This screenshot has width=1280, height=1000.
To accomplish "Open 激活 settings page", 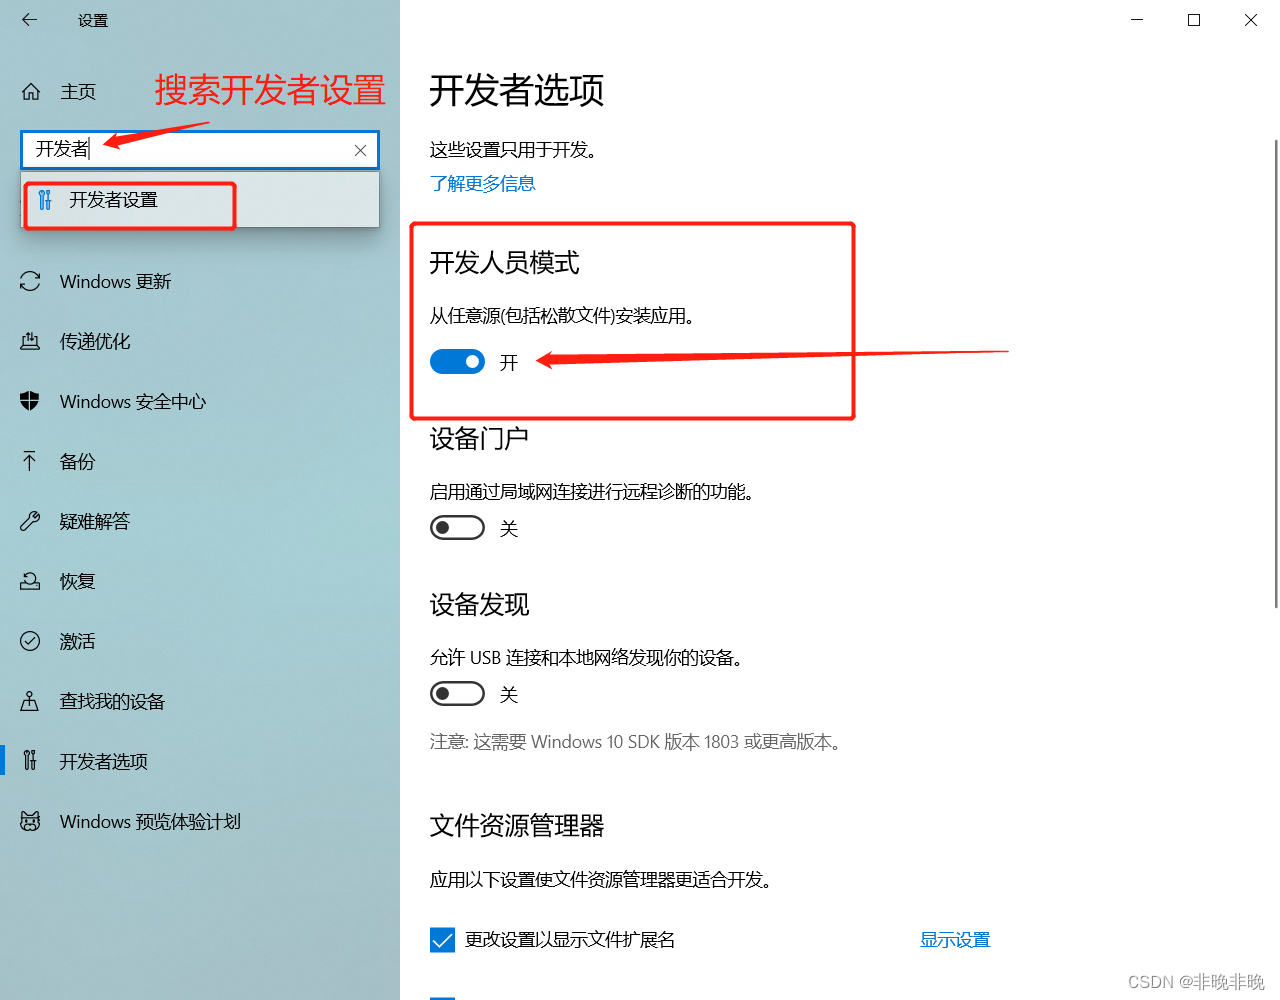I will pyautogui.click(x=78, y=642).
